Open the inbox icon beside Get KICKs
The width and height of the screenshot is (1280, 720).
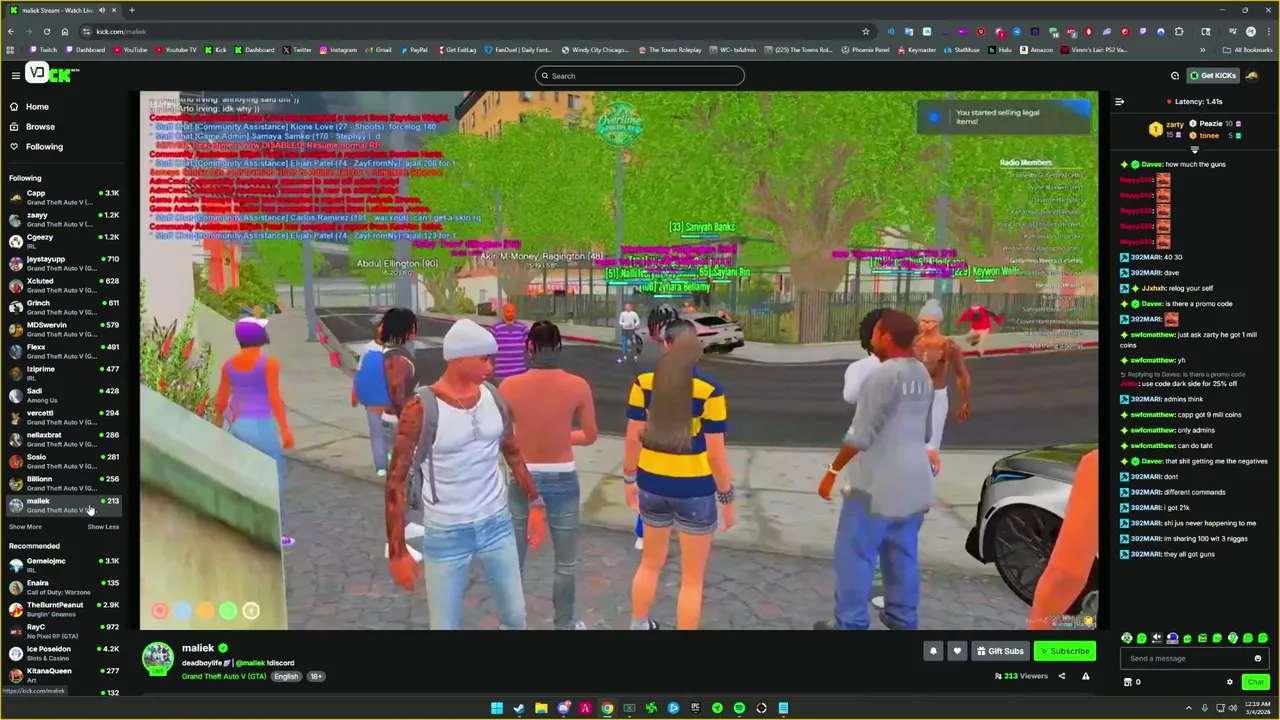pyautogui.click(x=1175, y=75)
